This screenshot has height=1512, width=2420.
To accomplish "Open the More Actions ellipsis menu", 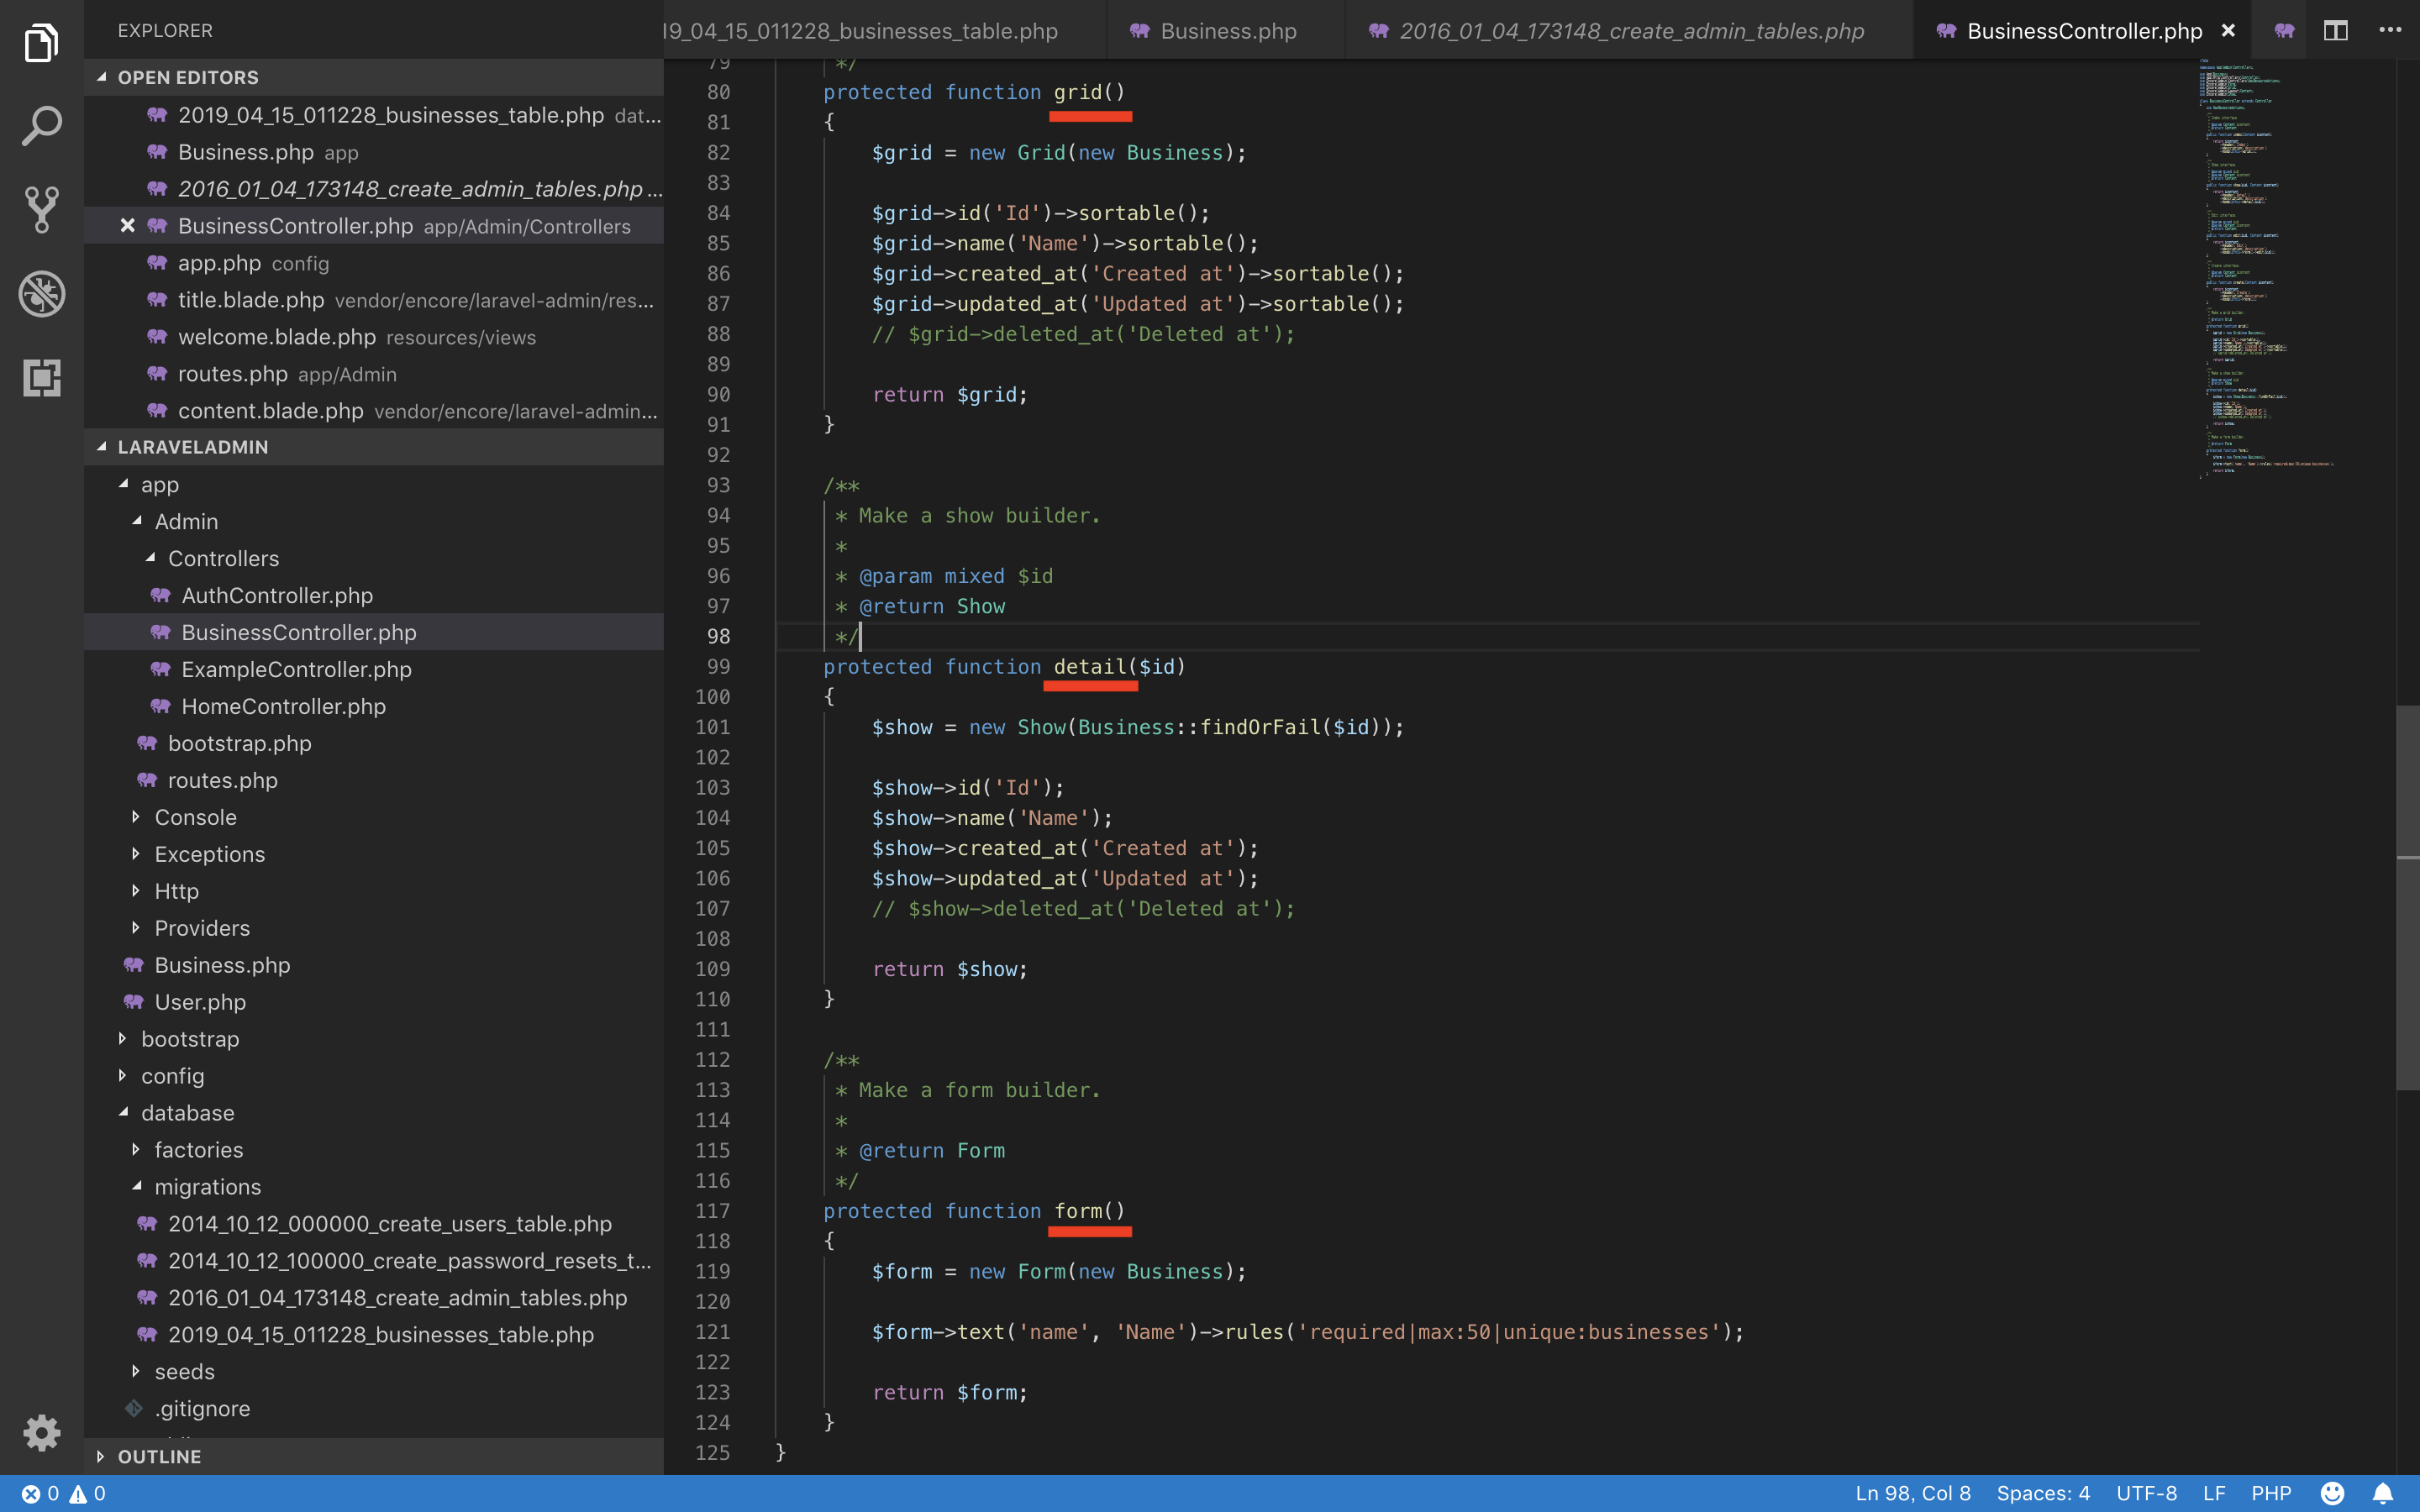I will click(2390, 31).
